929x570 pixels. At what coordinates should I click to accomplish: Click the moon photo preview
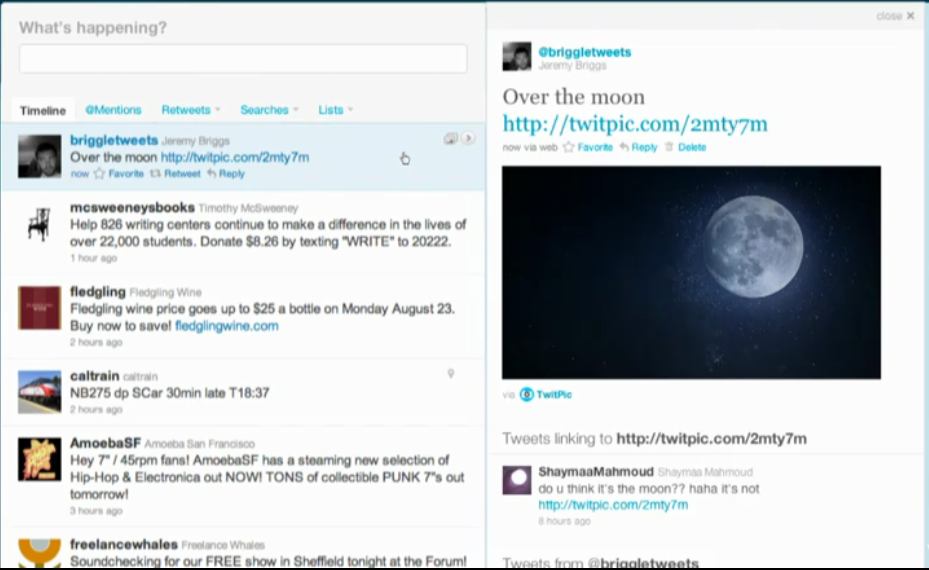(x=691, y=273)
